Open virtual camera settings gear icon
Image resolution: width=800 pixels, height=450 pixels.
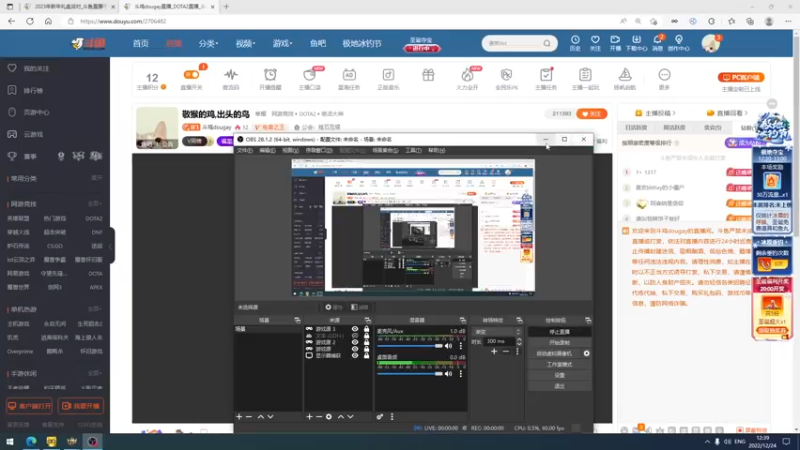587,354
